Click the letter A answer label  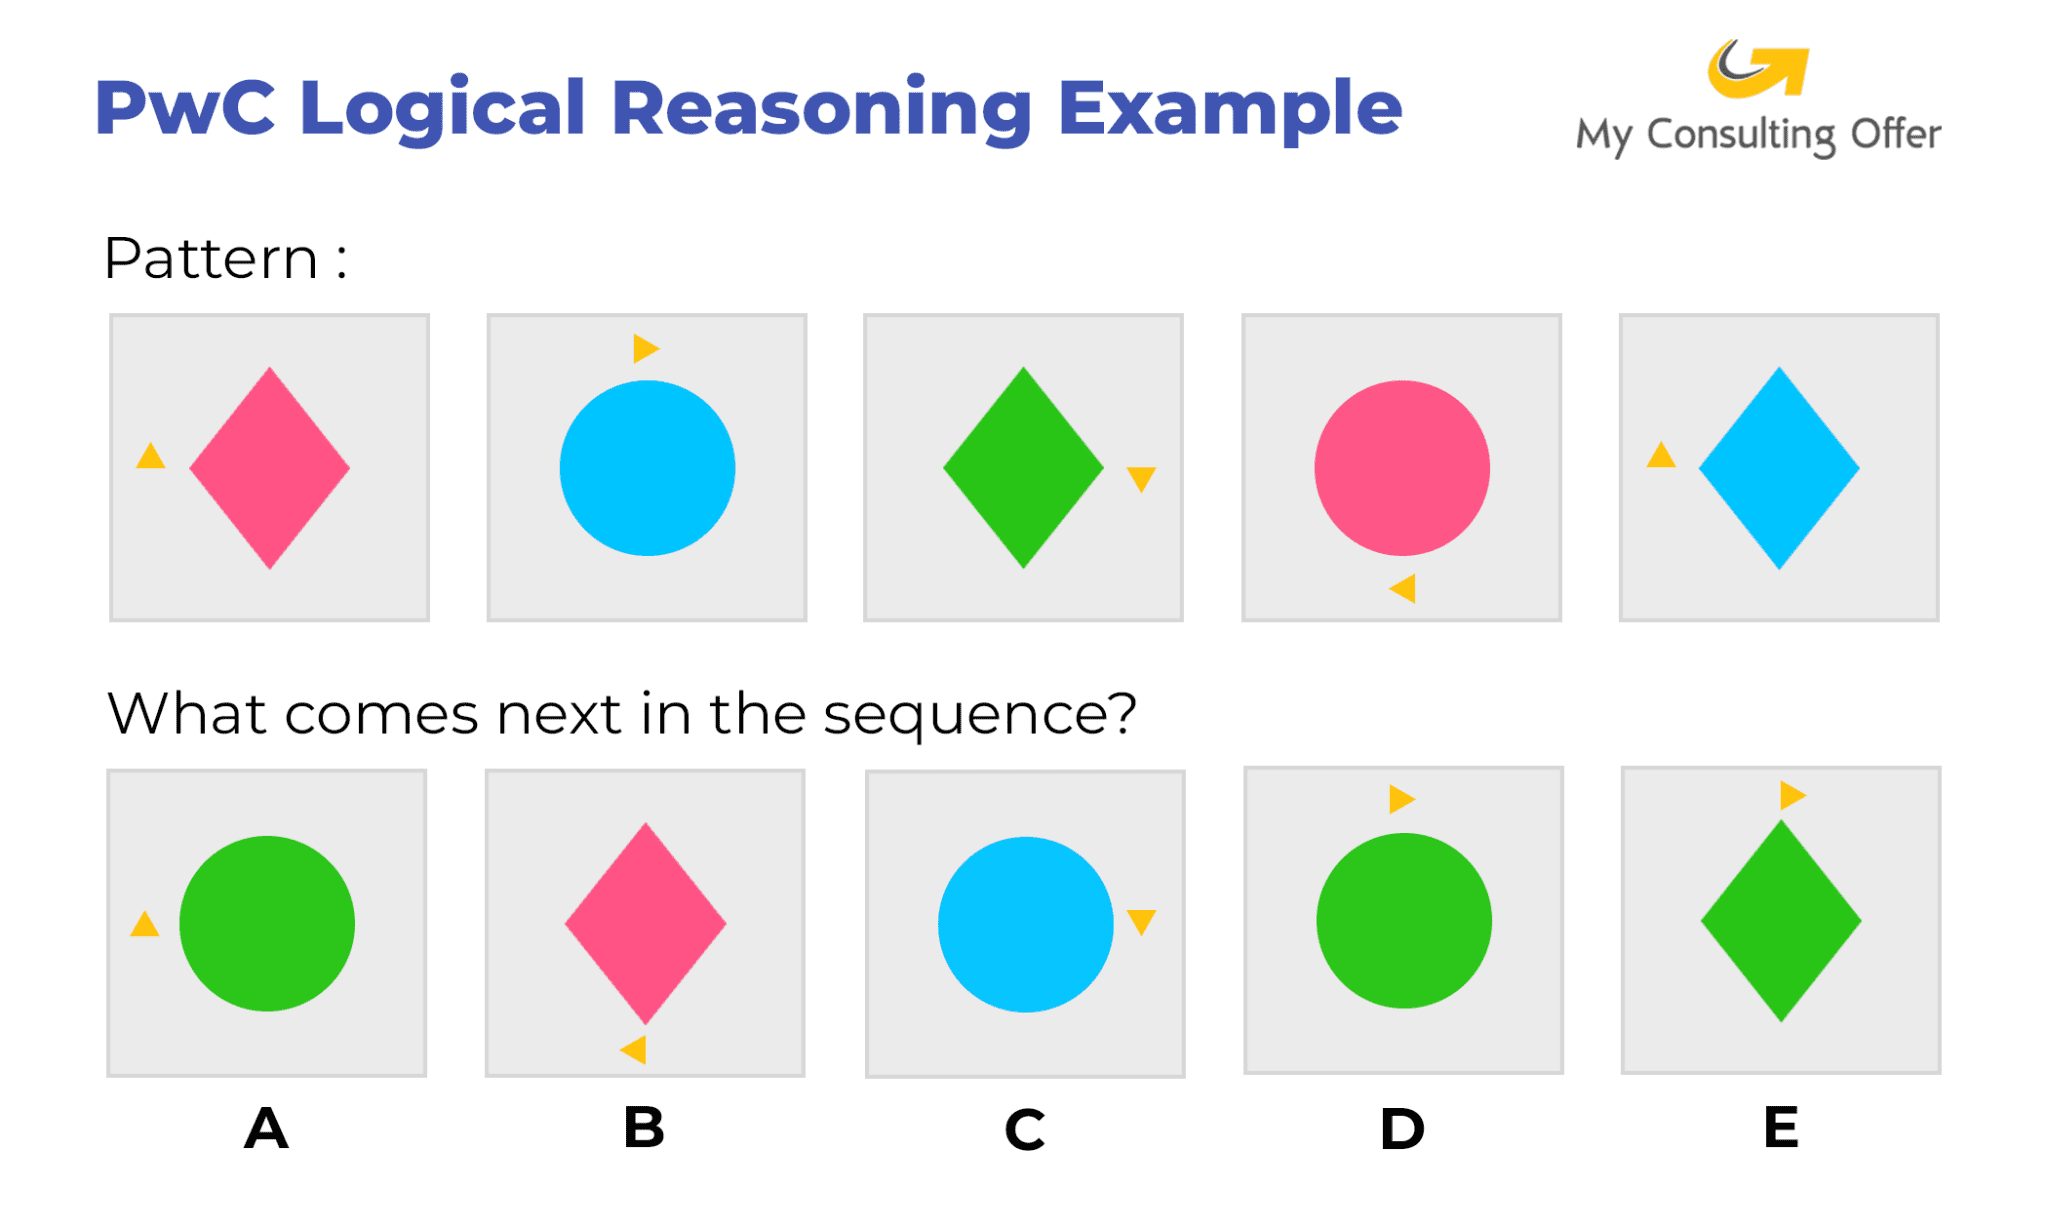click(x=266, y=1128)
